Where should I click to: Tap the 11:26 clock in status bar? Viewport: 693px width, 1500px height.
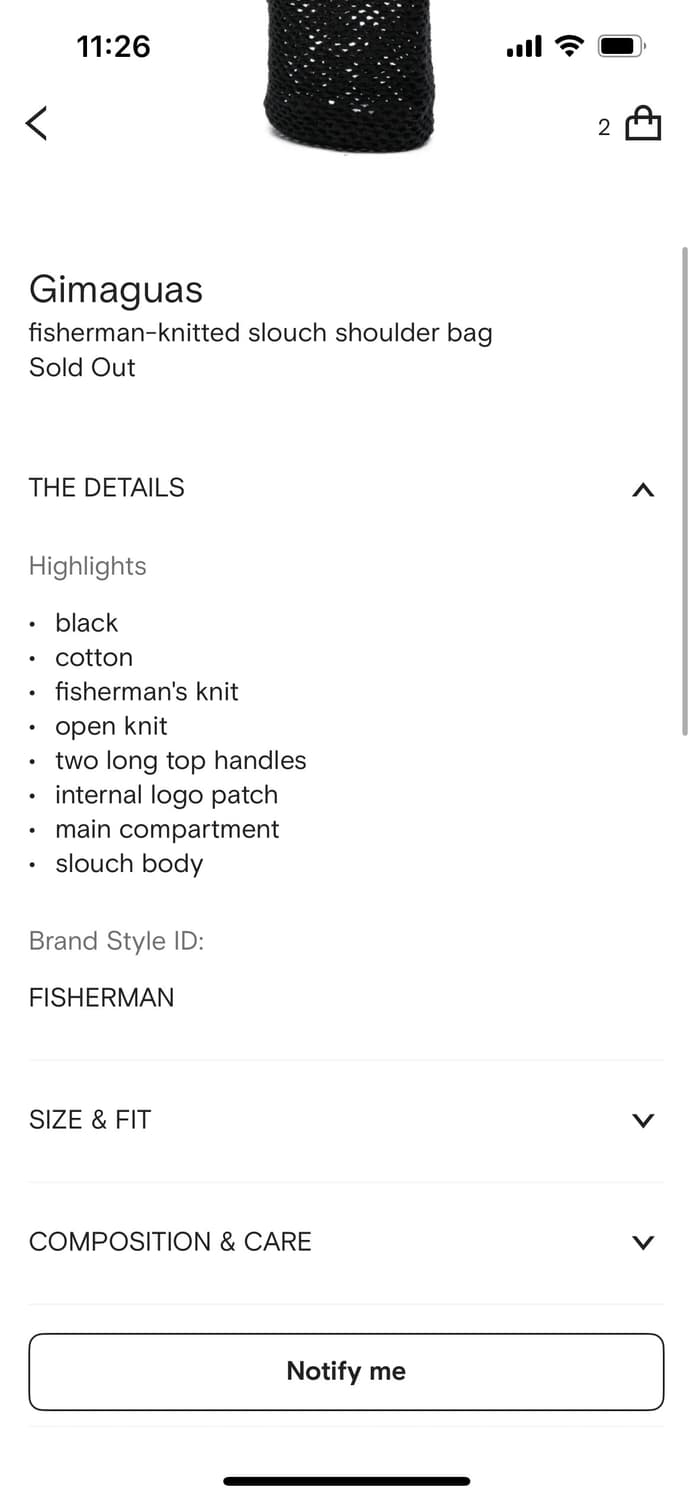tap(113, 46)
